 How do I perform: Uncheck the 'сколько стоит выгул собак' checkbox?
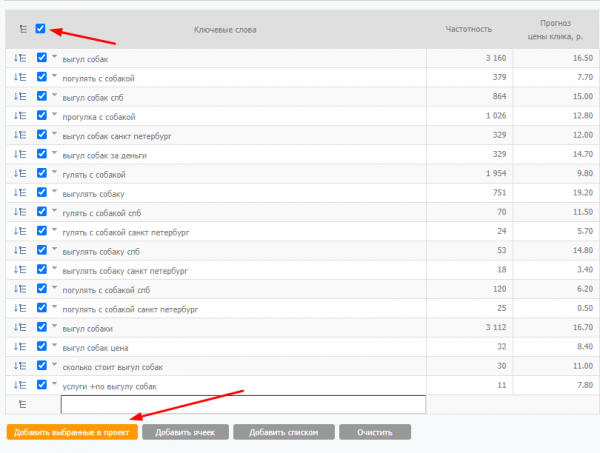[x=41, y=365]
